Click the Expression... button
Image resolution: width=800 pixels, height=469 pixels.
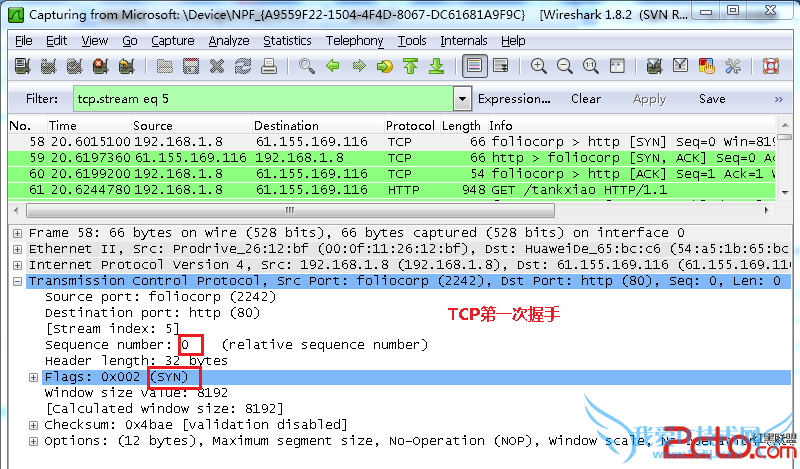514,98
